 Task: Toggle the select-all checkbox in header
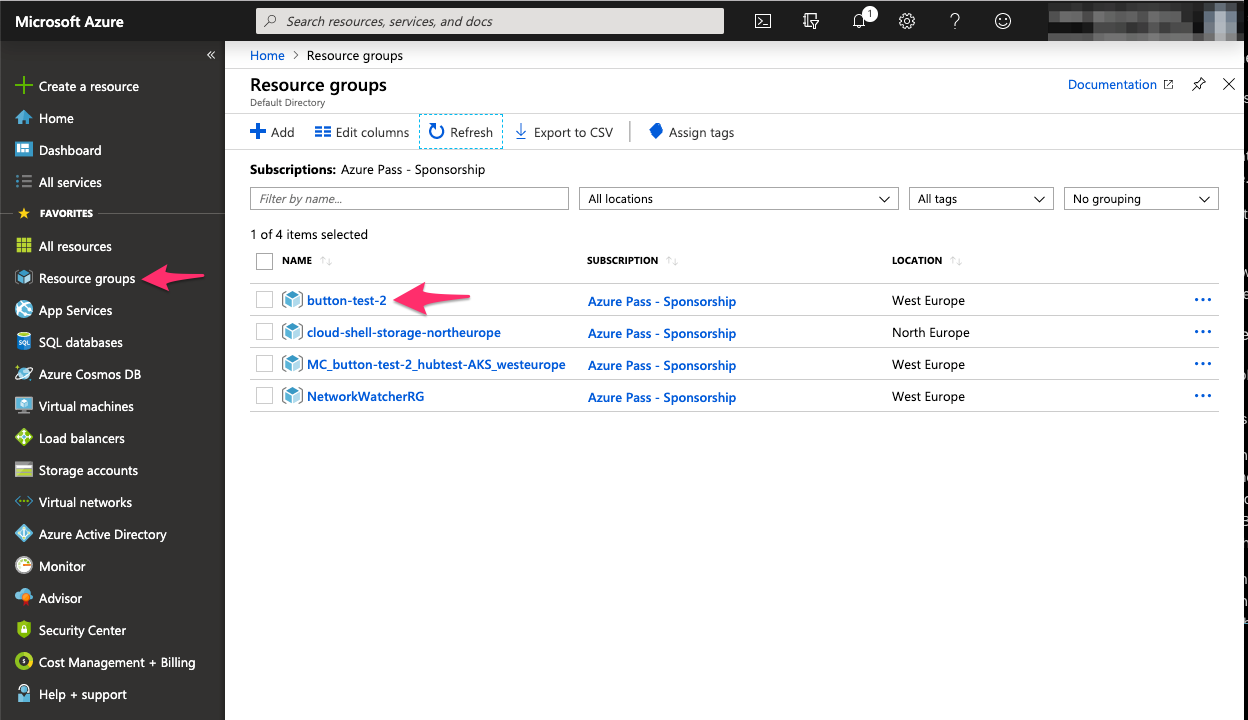coord(264,261)
